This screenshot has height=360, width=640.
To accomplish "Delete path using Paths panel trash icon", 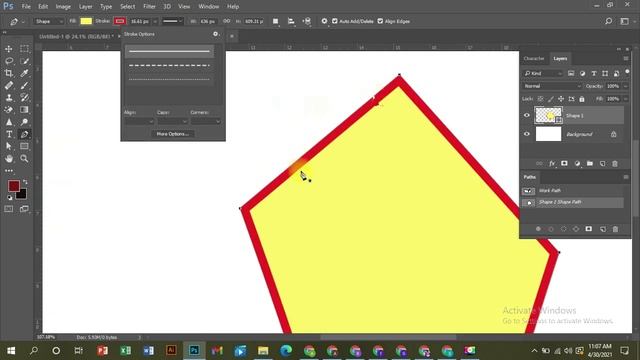I will 615,229.
